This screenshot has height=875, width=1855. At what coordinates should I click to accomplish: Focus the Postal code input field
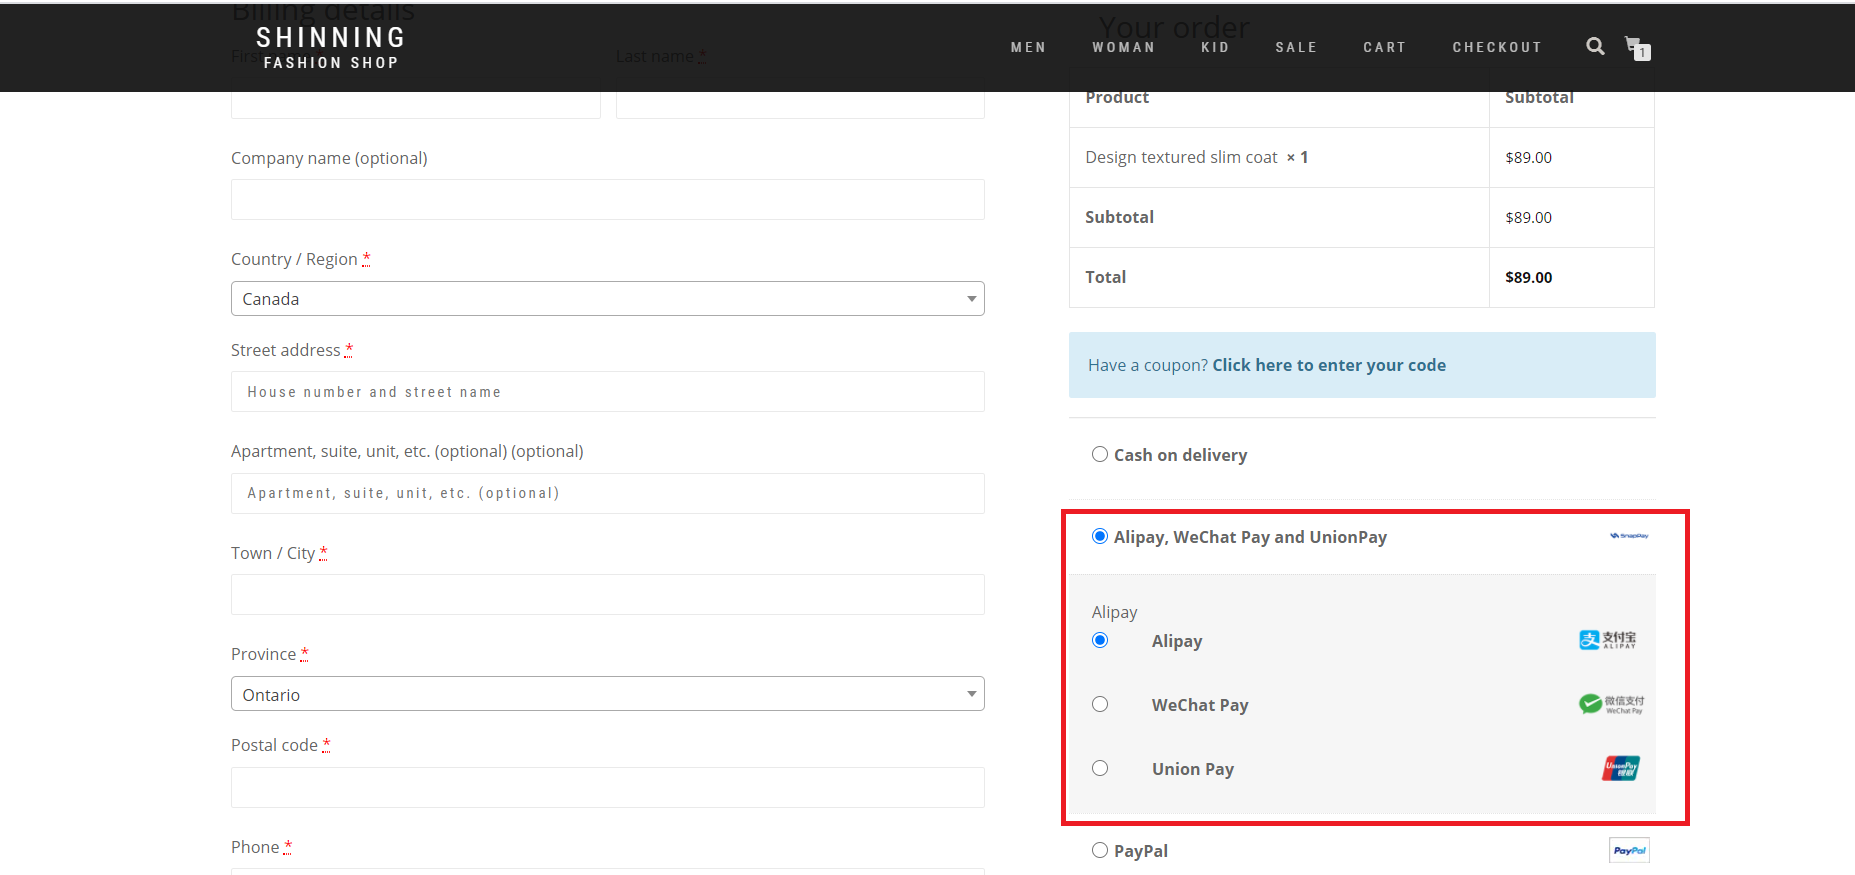608,787
